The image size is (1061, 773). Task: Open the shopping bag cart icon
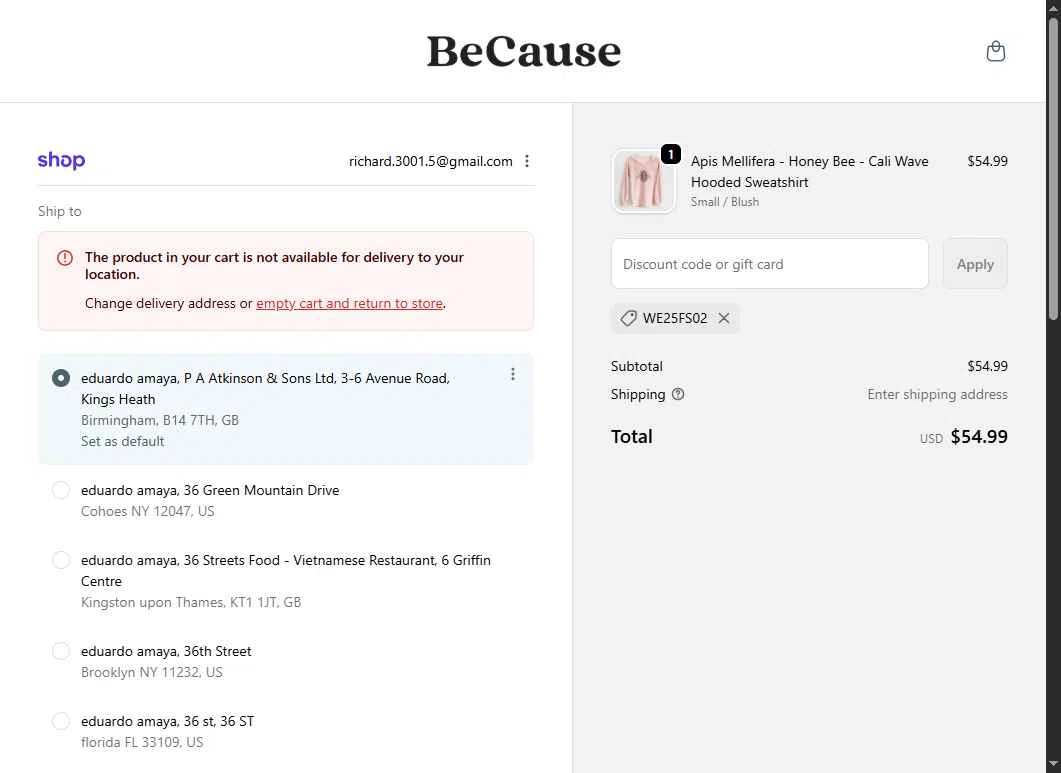pos(995,51)
